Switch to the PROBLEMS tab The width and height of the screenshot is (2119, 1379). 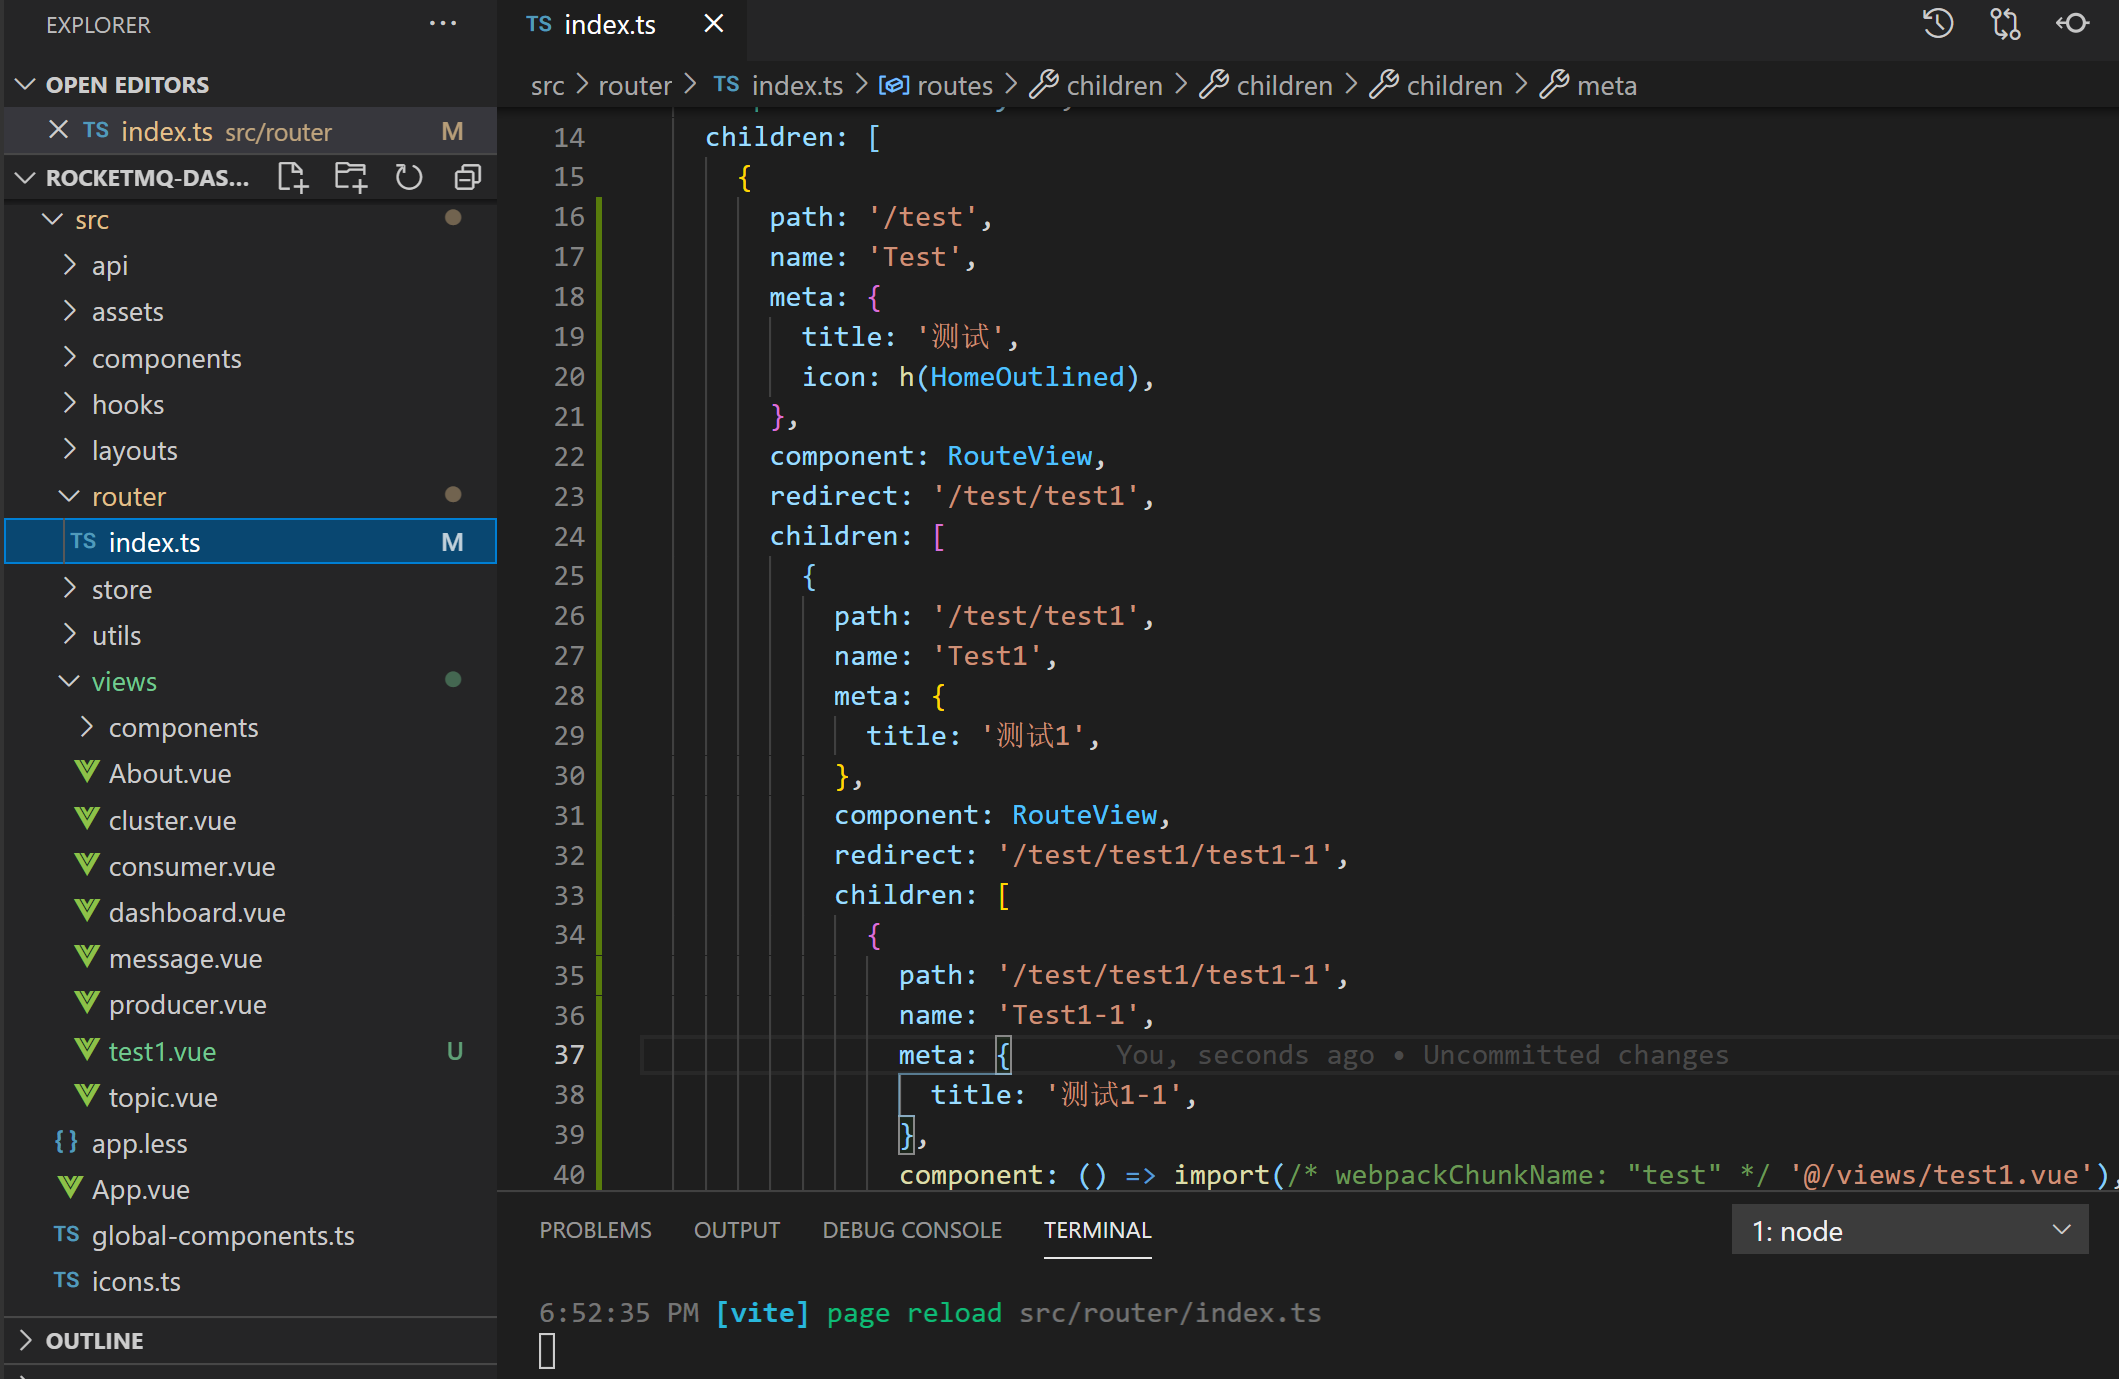[595, 1230]
